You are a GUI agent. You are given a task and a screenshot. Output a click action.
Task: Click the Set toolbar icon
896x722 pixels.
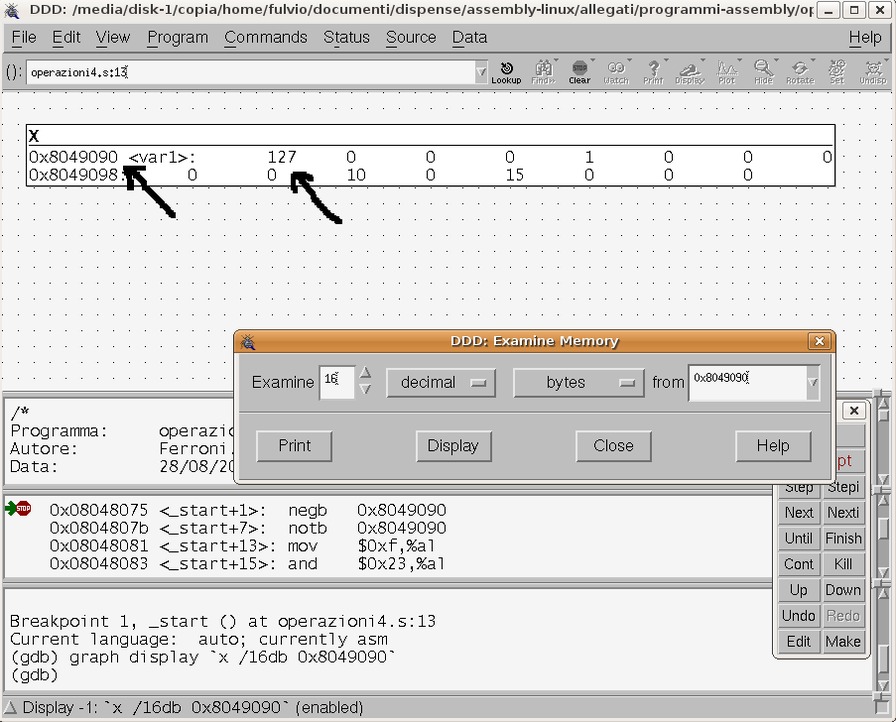837,73
